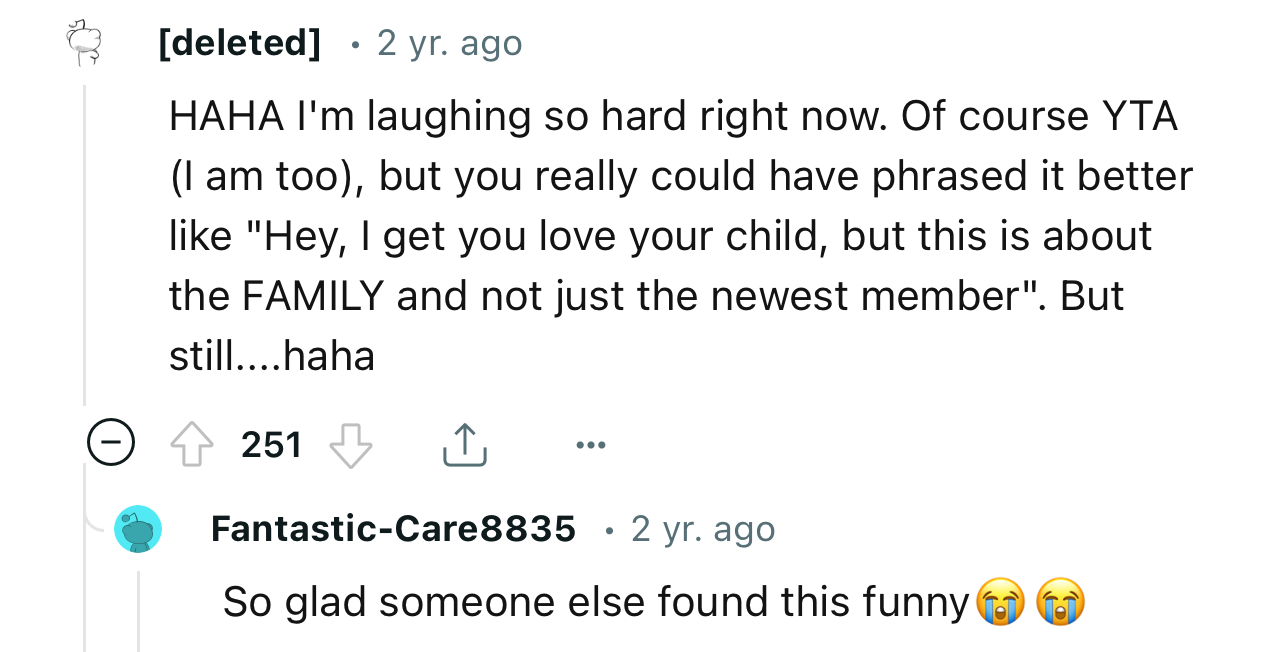Image resolution: width=1284 pixels, height=652 pixels.
Task: Click the [deleted] username
Action: [239, 42]
